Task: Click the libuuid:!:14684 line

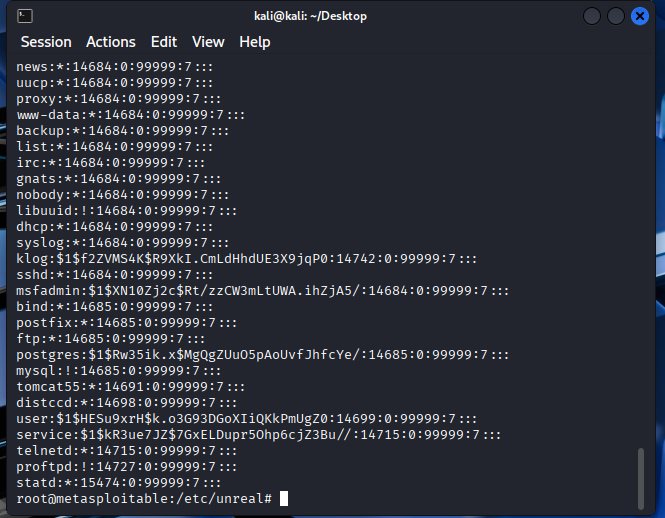Action: coord(127,211)
